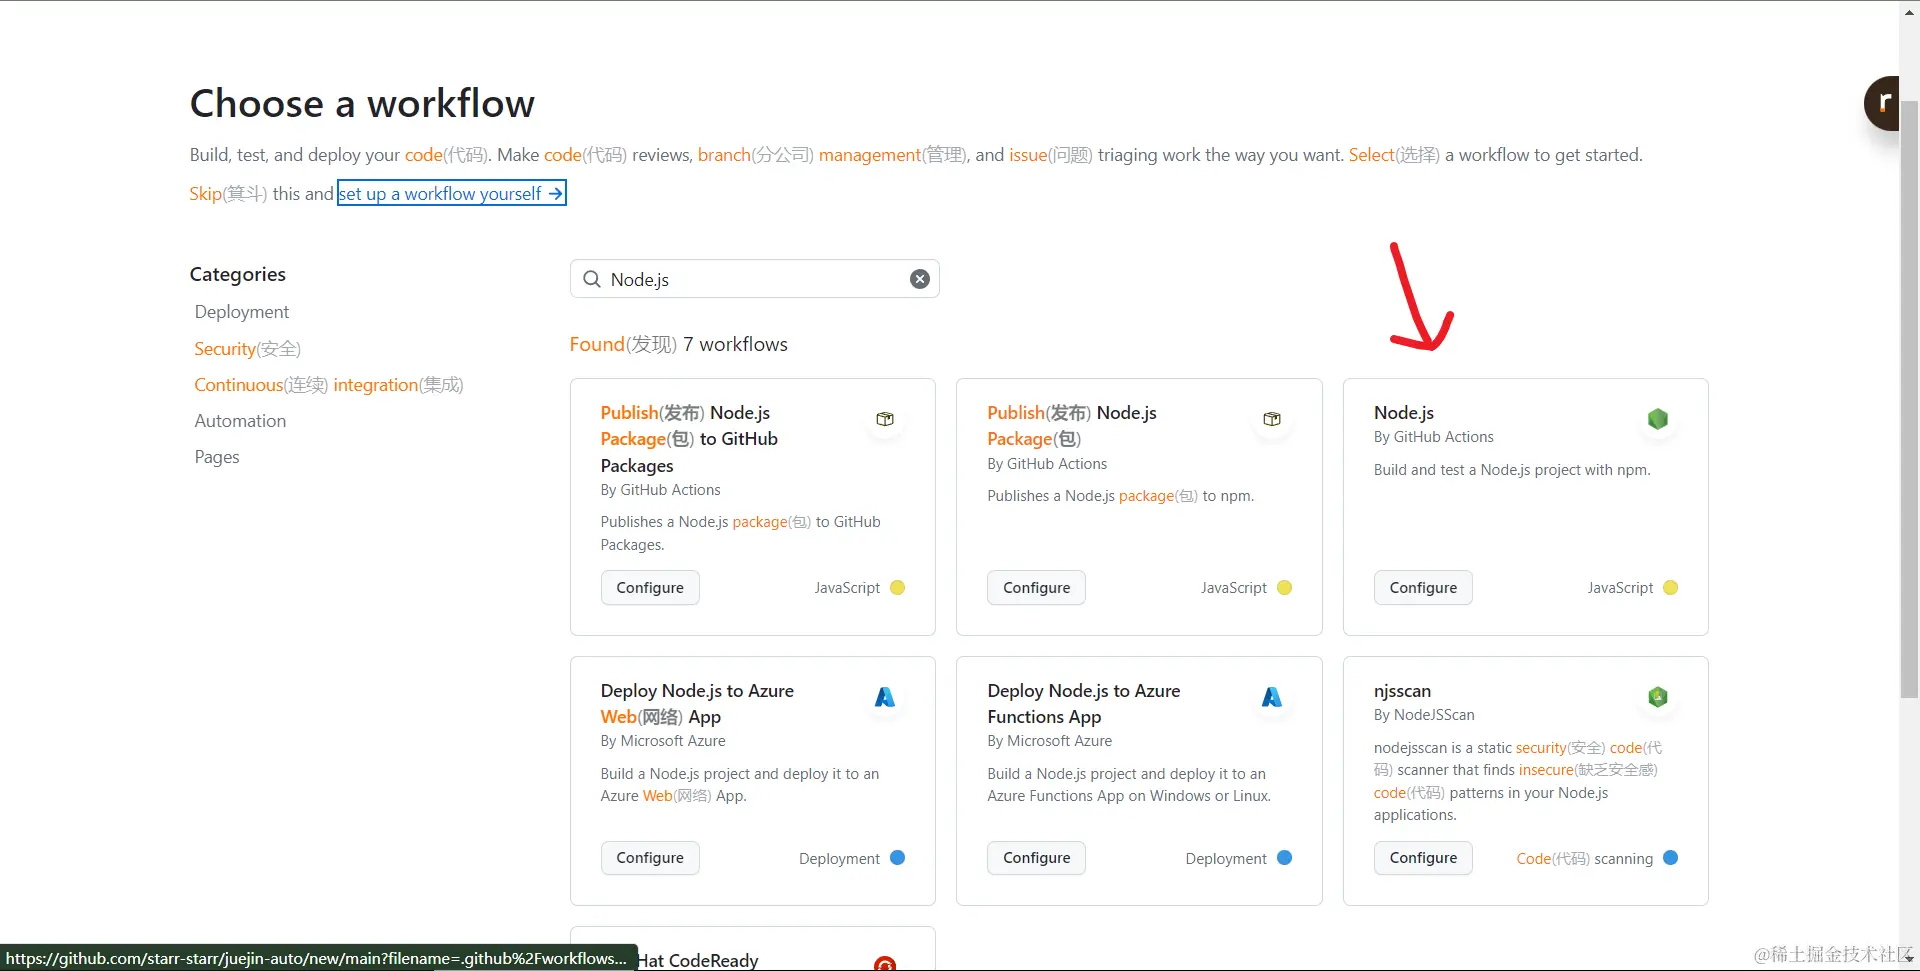Image resolution: width=1920 pixels, height=971 pixels.
Task: Click the 'Categories' heading
Action: pos(238,274)
